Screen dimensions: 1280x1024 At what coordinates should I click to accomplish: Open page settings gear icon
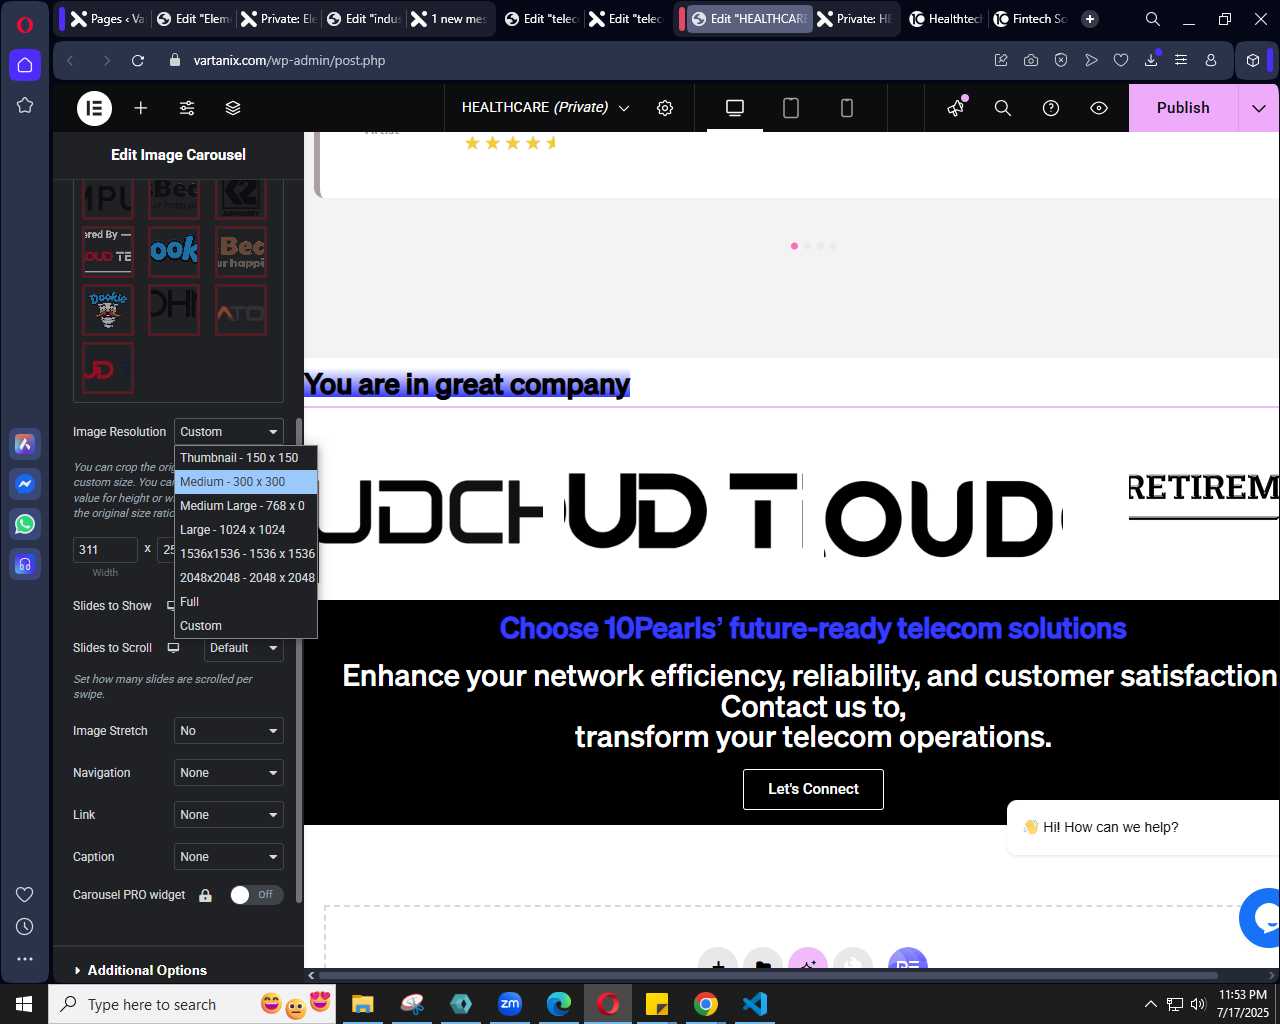665,108
